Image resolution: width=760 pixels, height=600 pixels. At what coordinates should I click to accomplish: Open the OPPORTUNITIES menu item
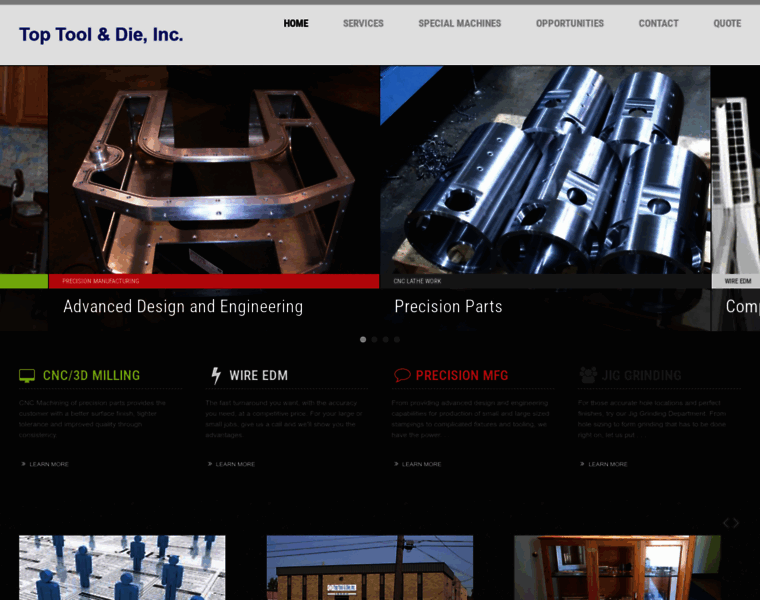570,23
